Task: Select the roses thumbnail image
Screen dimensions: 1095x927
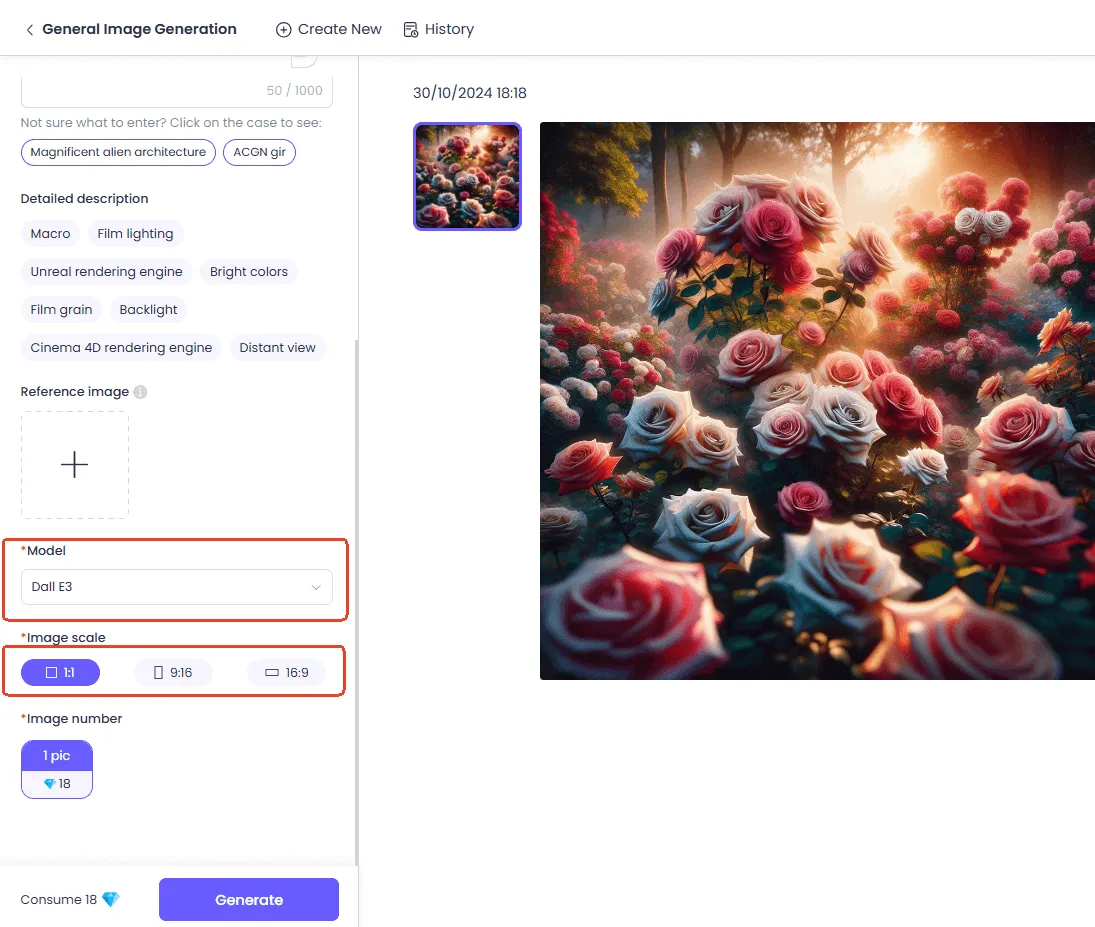Action: click(467, 176)
